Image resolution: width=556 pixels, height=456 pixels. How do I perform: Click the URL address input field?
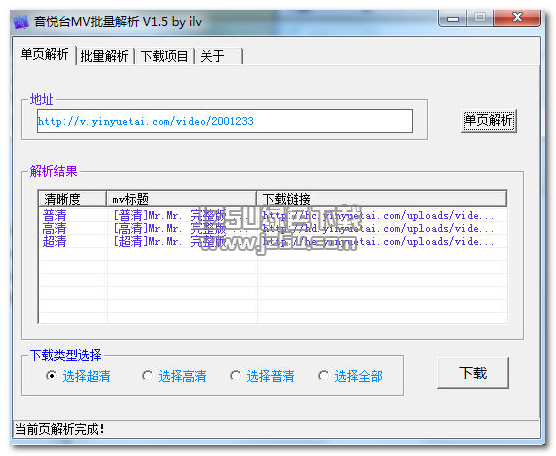point(225,121)
